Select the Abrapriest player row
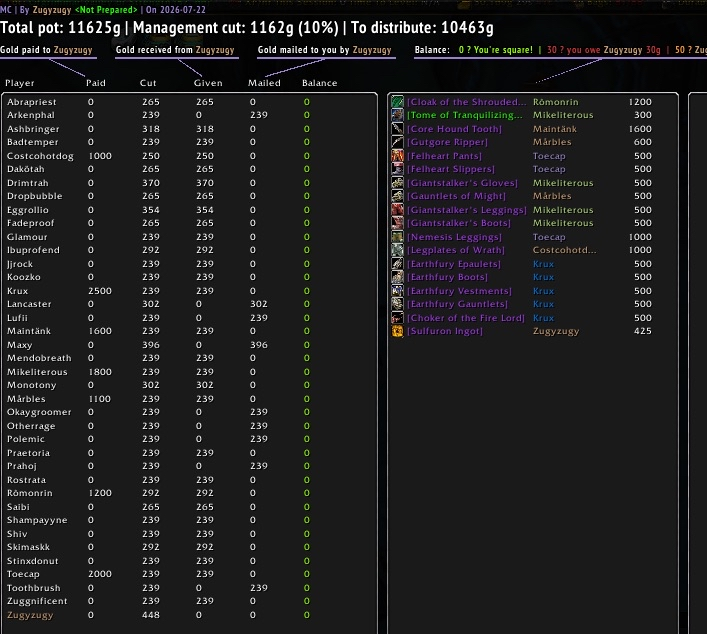This screenshot has width=707, height=634. point(189,102)
